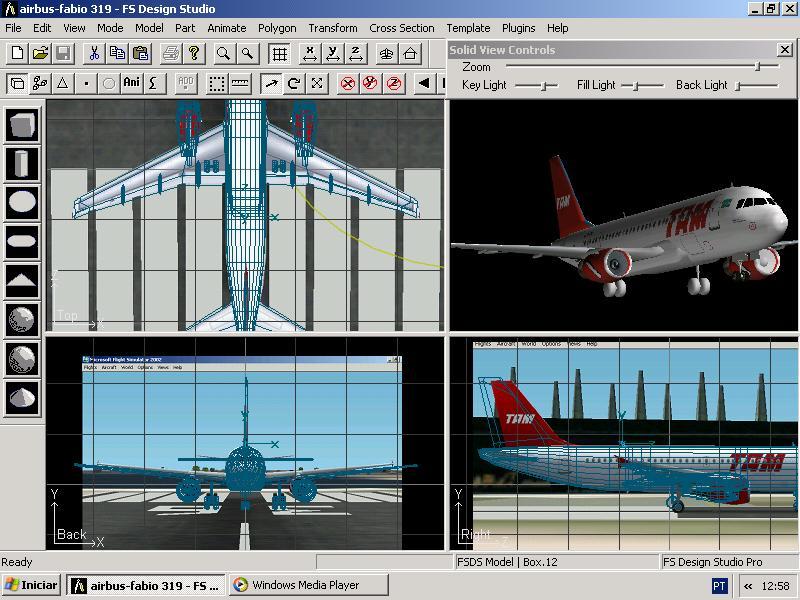Click the ADD point icon
Image resolution: width=800 pixels, height=600 pixels.
coord(186,83)
